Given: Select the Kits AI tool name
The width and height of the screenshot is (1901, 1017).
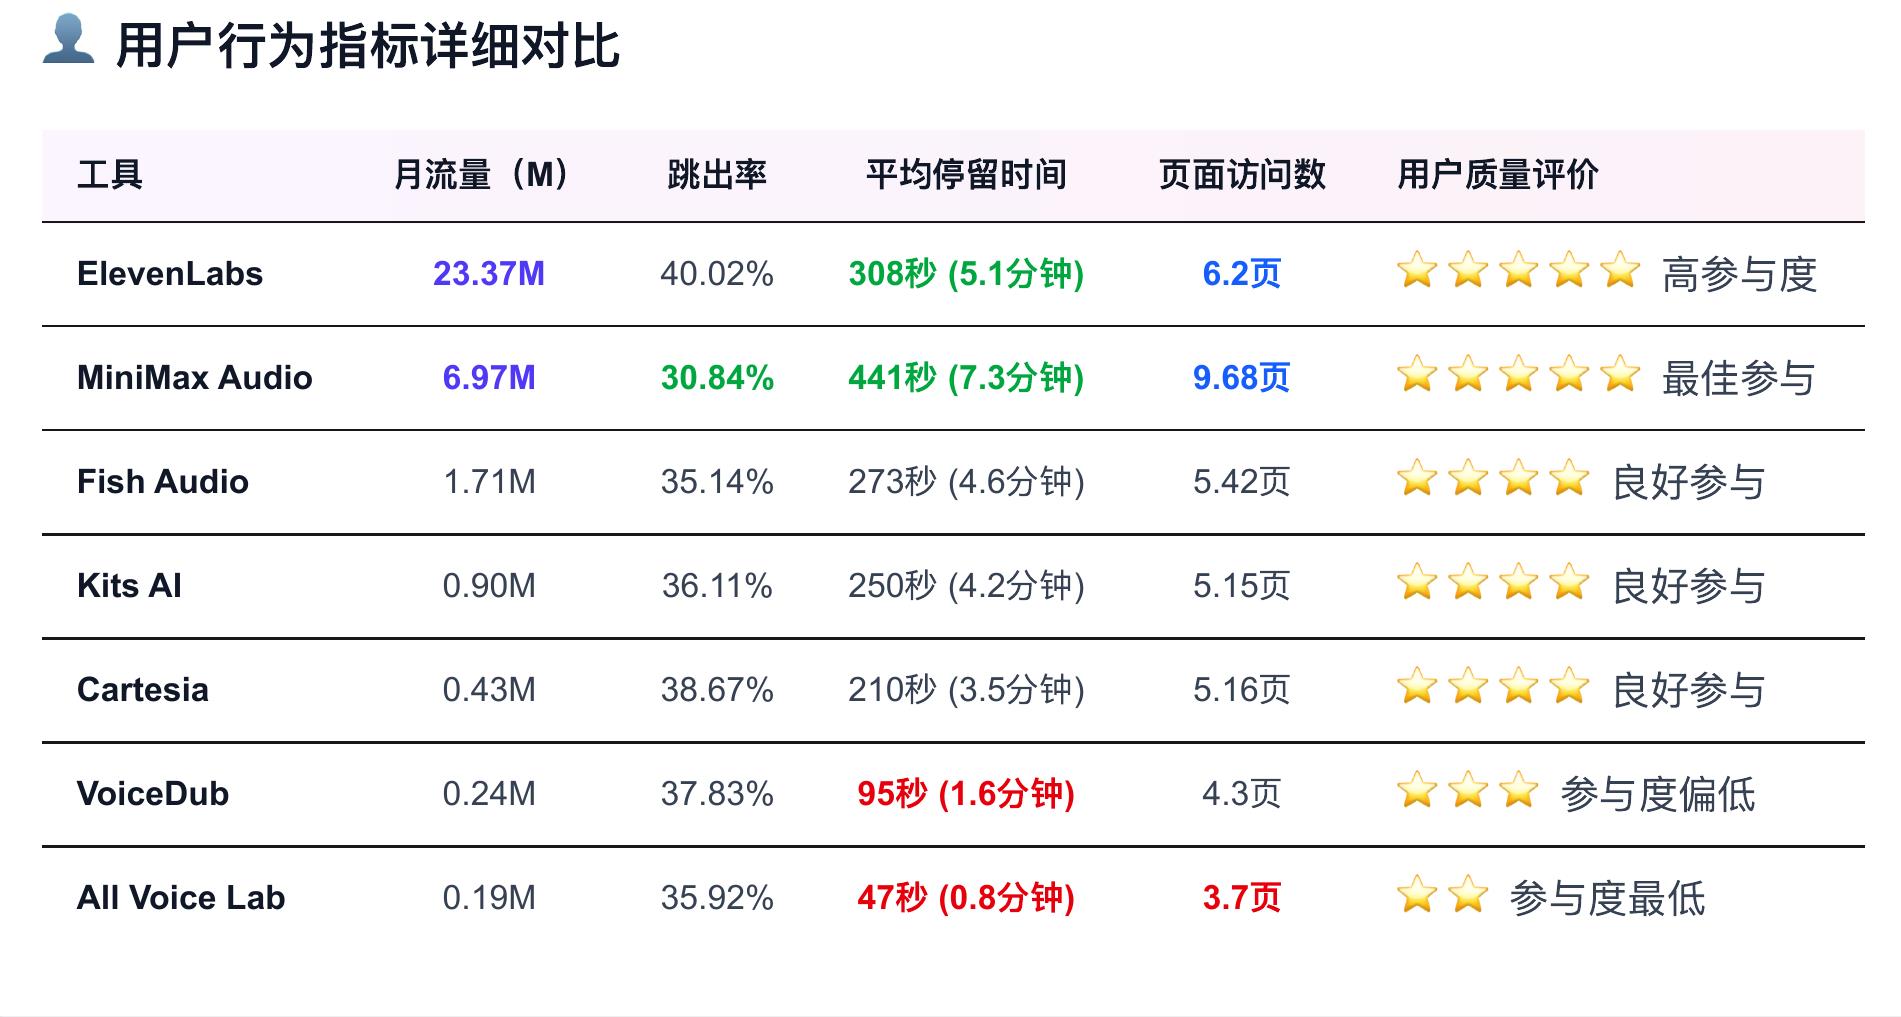Looking at the screenshot, I should click(x=130, y=586).
